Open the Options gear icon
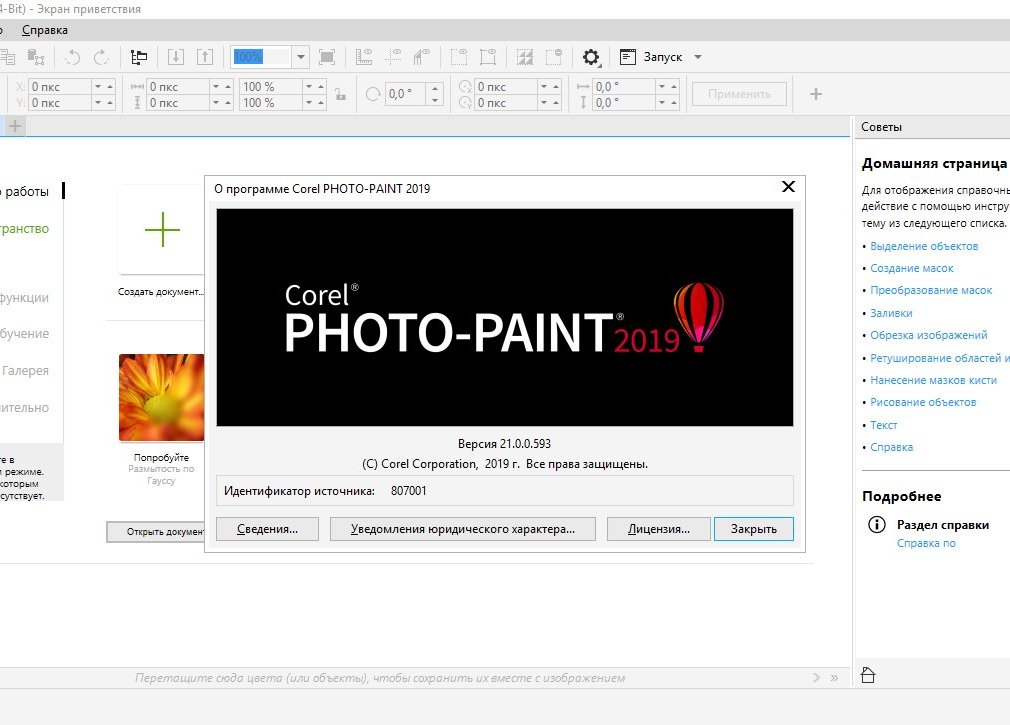The height and width of the screenshot is (725, 1010). (x=591, y=57)
